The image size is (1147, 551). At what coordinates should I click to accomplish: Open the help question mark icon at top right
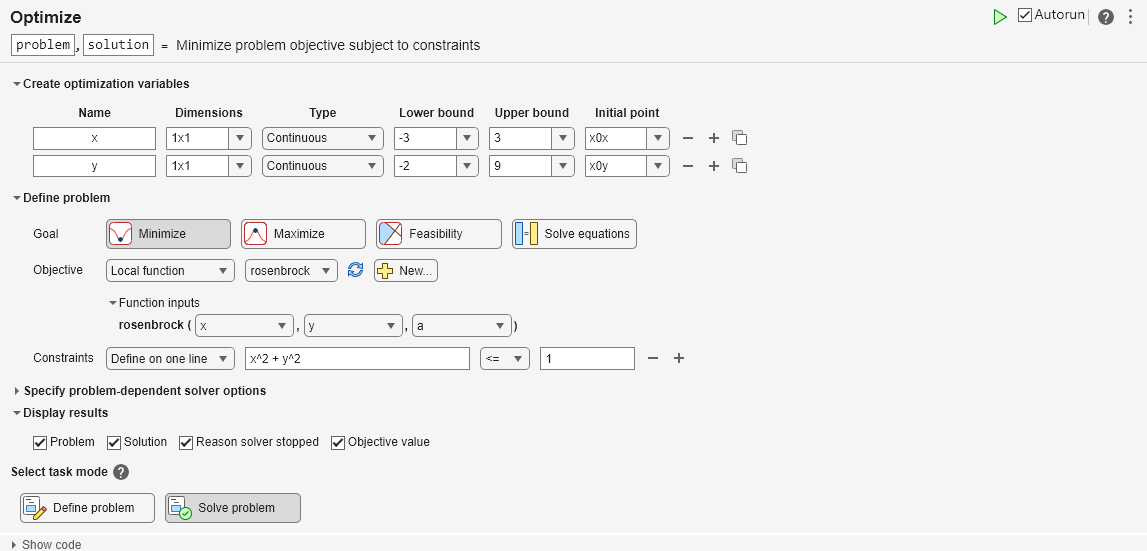(1105, 17)
